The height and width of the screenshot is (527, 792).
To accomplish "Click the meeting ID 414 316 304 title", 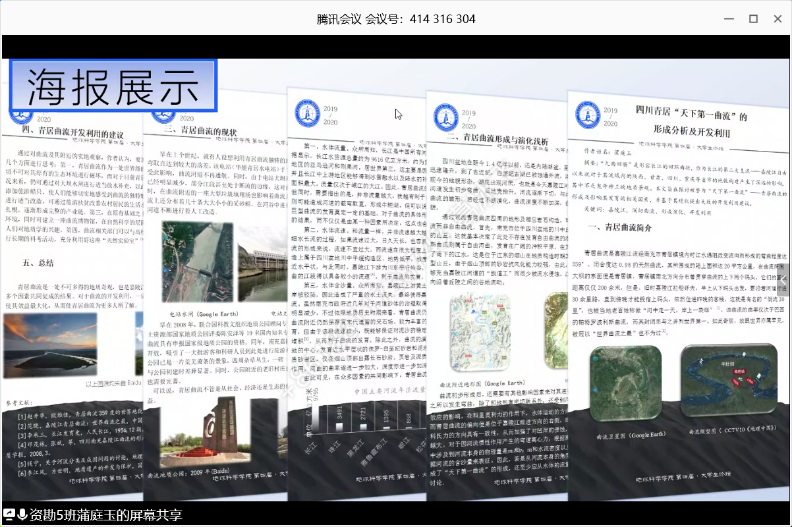I will [396, 18].
